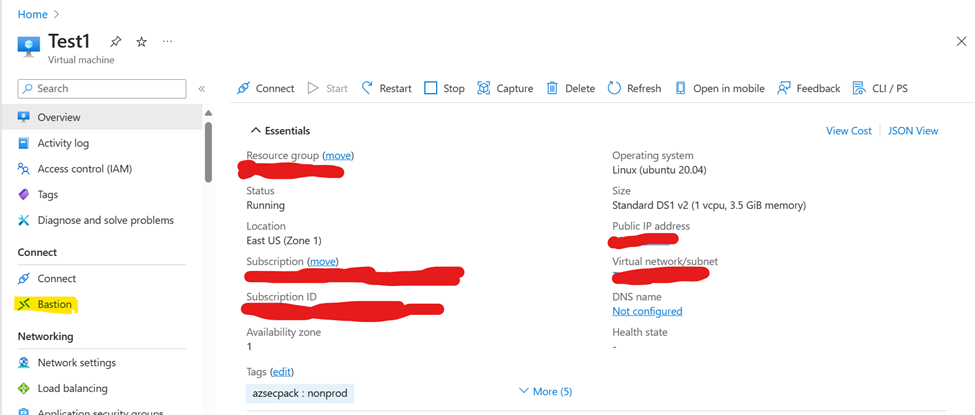Collapse the Essentials section
The image size is (975, 415).
coord(280,131)
